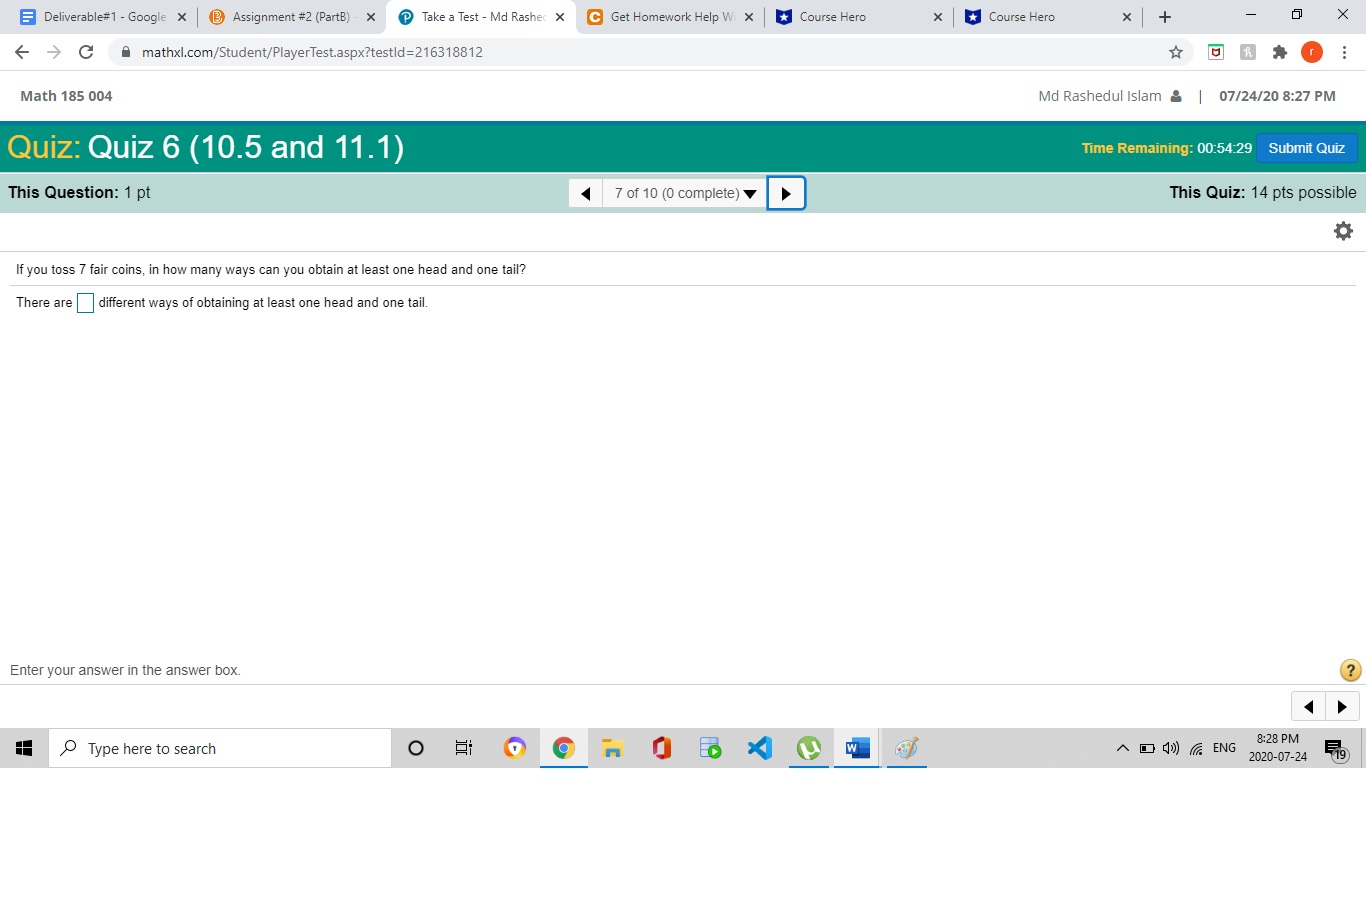Click the answer box after 'There are'
The height and width of the screenshot is (912, 1366).
pos(85,302)
